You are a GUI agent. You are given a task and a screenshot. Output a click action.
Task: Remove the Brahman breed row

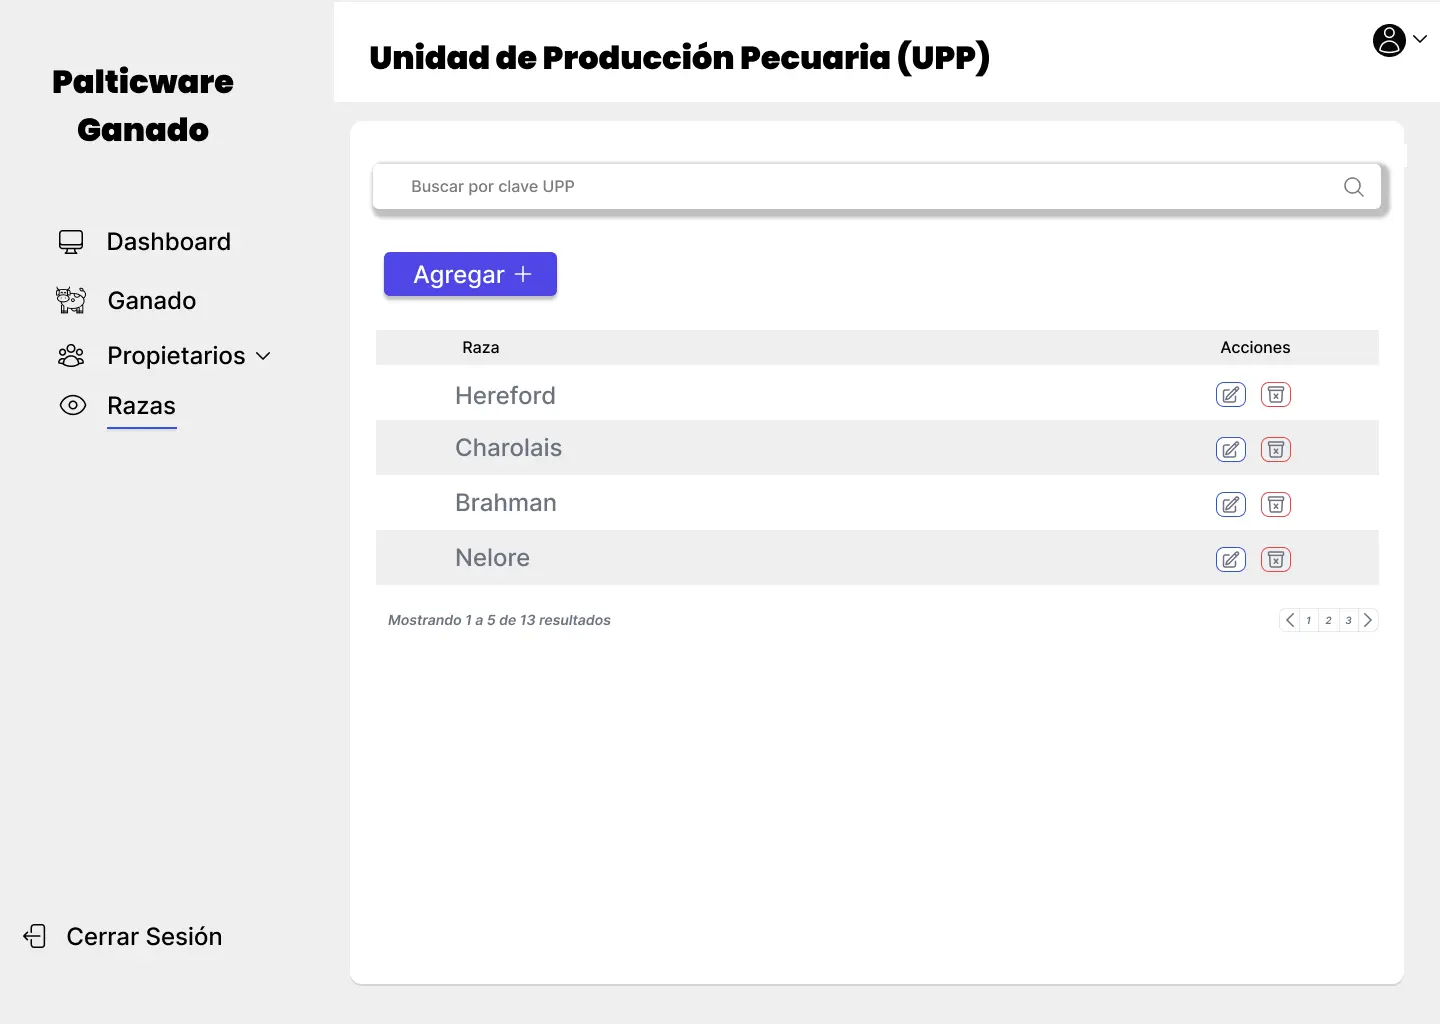[x=1276, y=505]
